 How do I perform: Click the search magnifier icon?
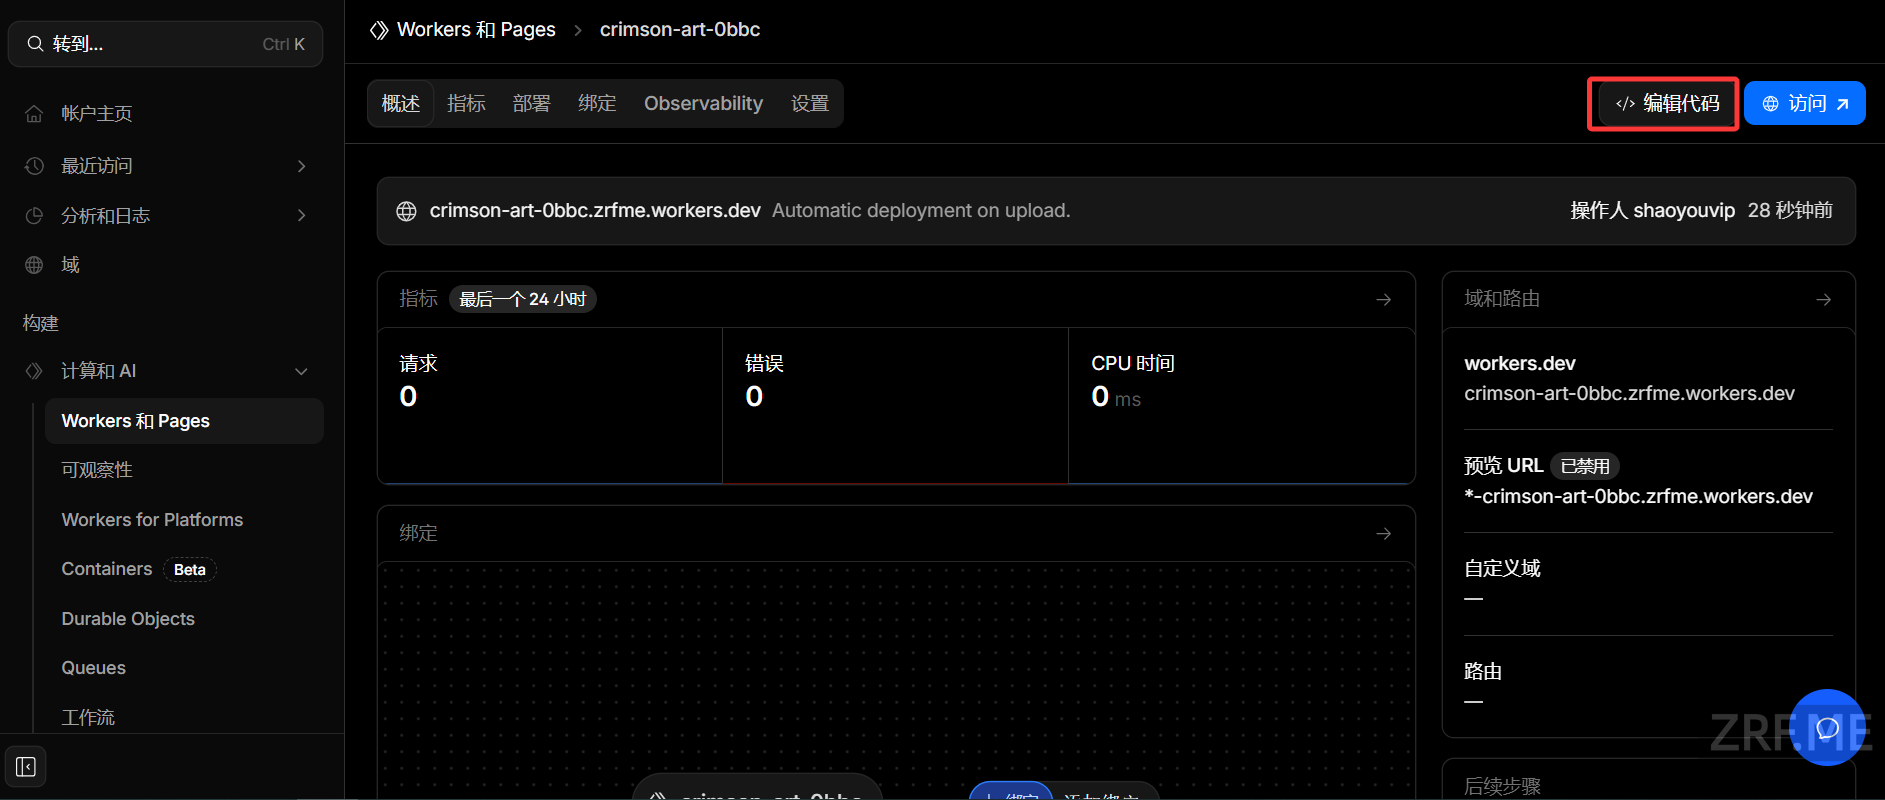[35, 44]
